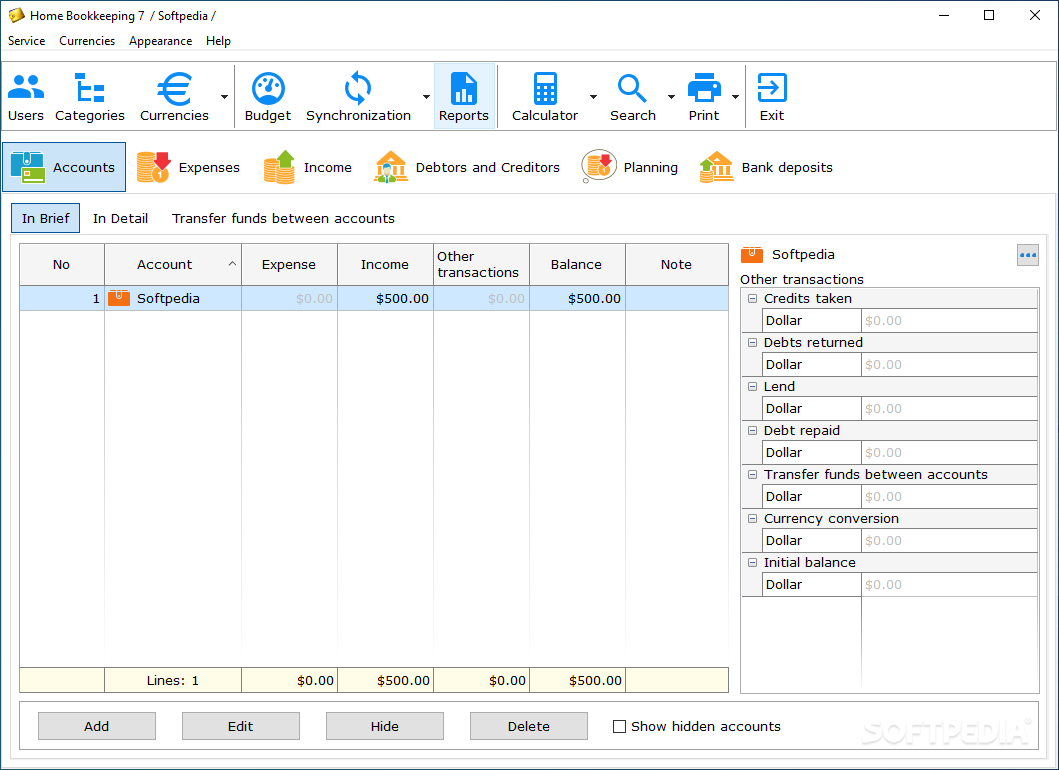
Task: Click the Hide button
Action: [384, 726]
